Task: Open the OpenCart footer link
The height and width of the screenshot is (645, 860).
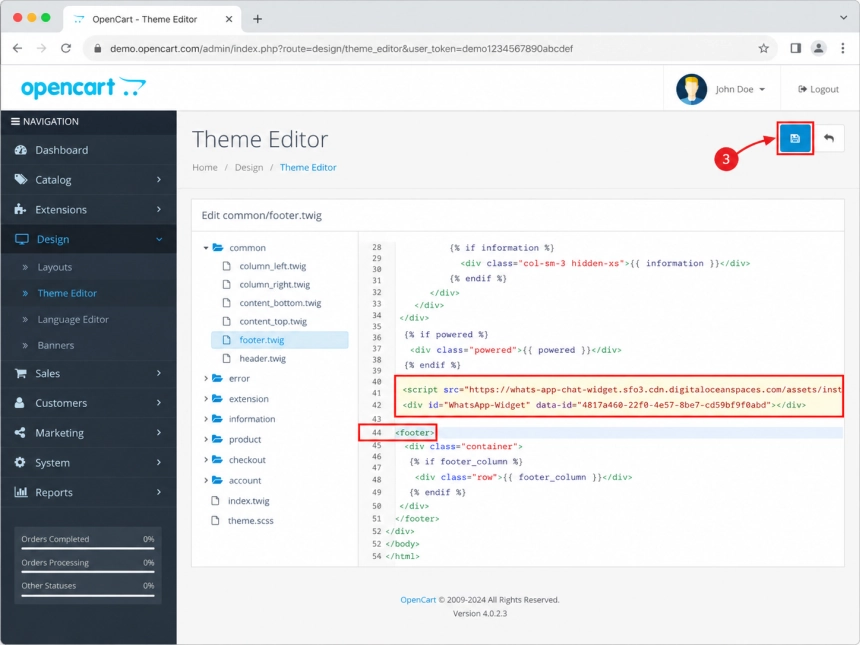Action: point(418,599)
